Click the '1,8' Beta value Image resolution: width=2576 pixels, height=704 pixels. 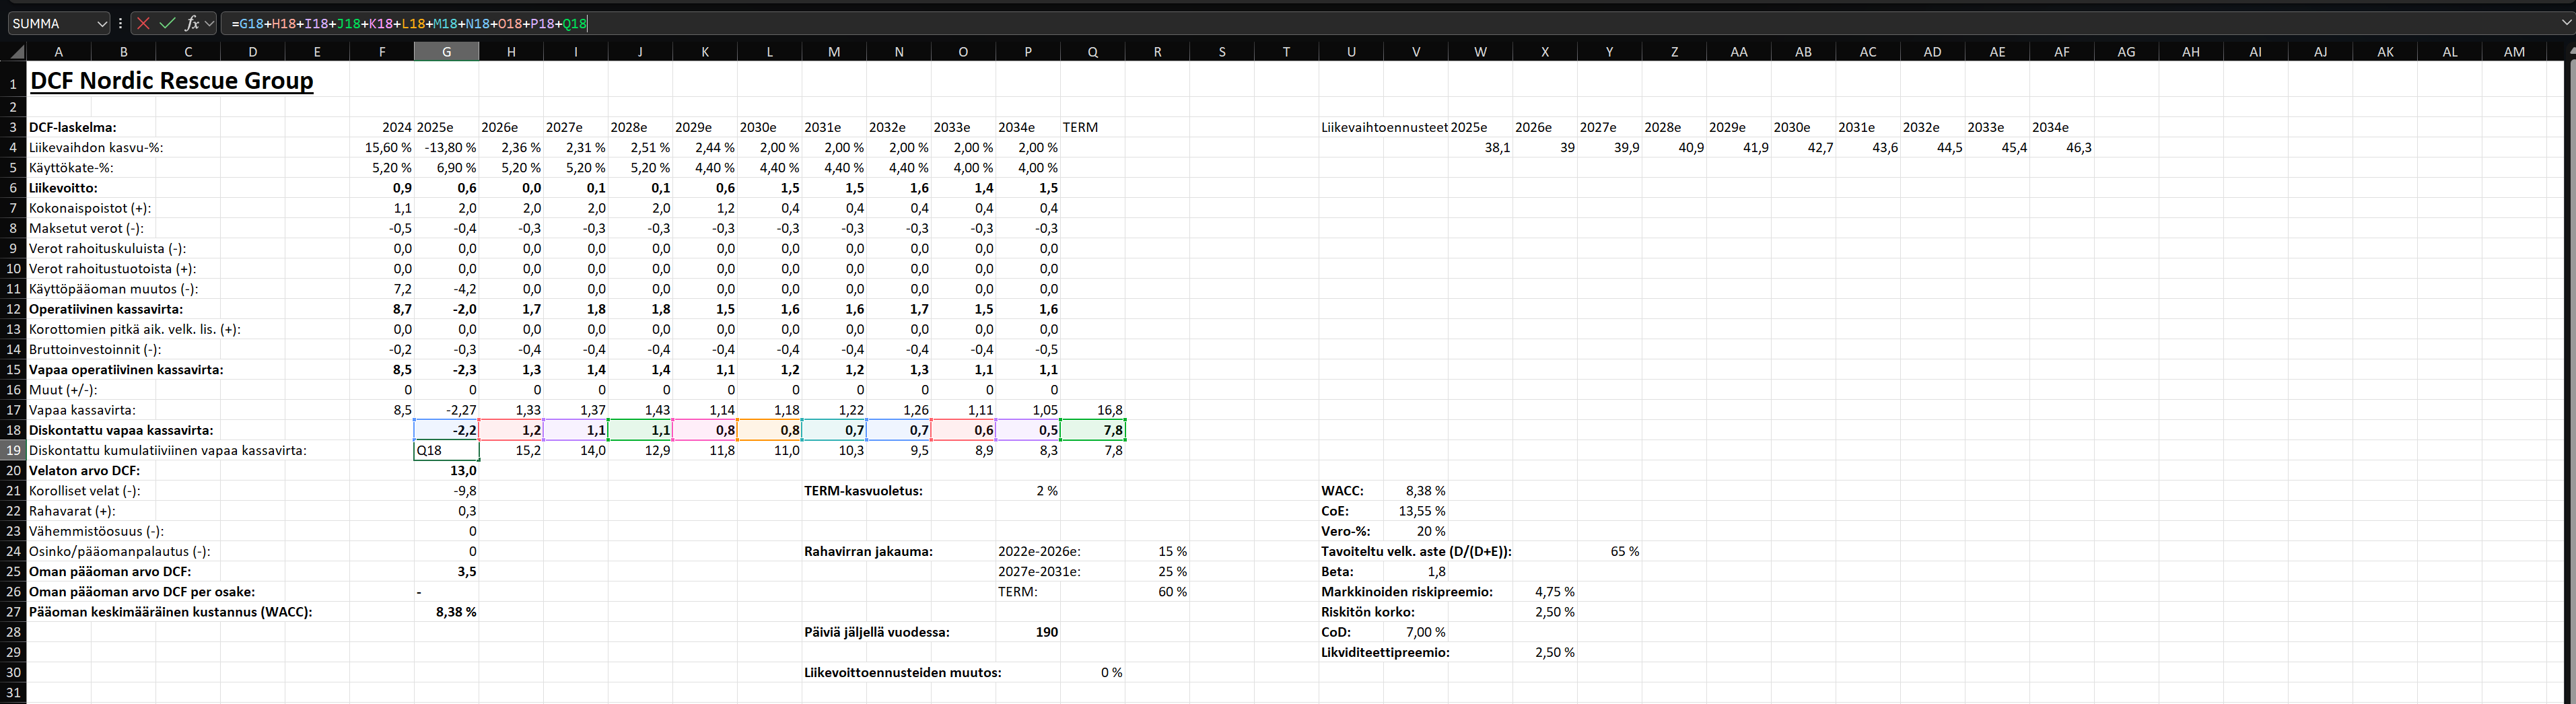[x=1416, y=571]
